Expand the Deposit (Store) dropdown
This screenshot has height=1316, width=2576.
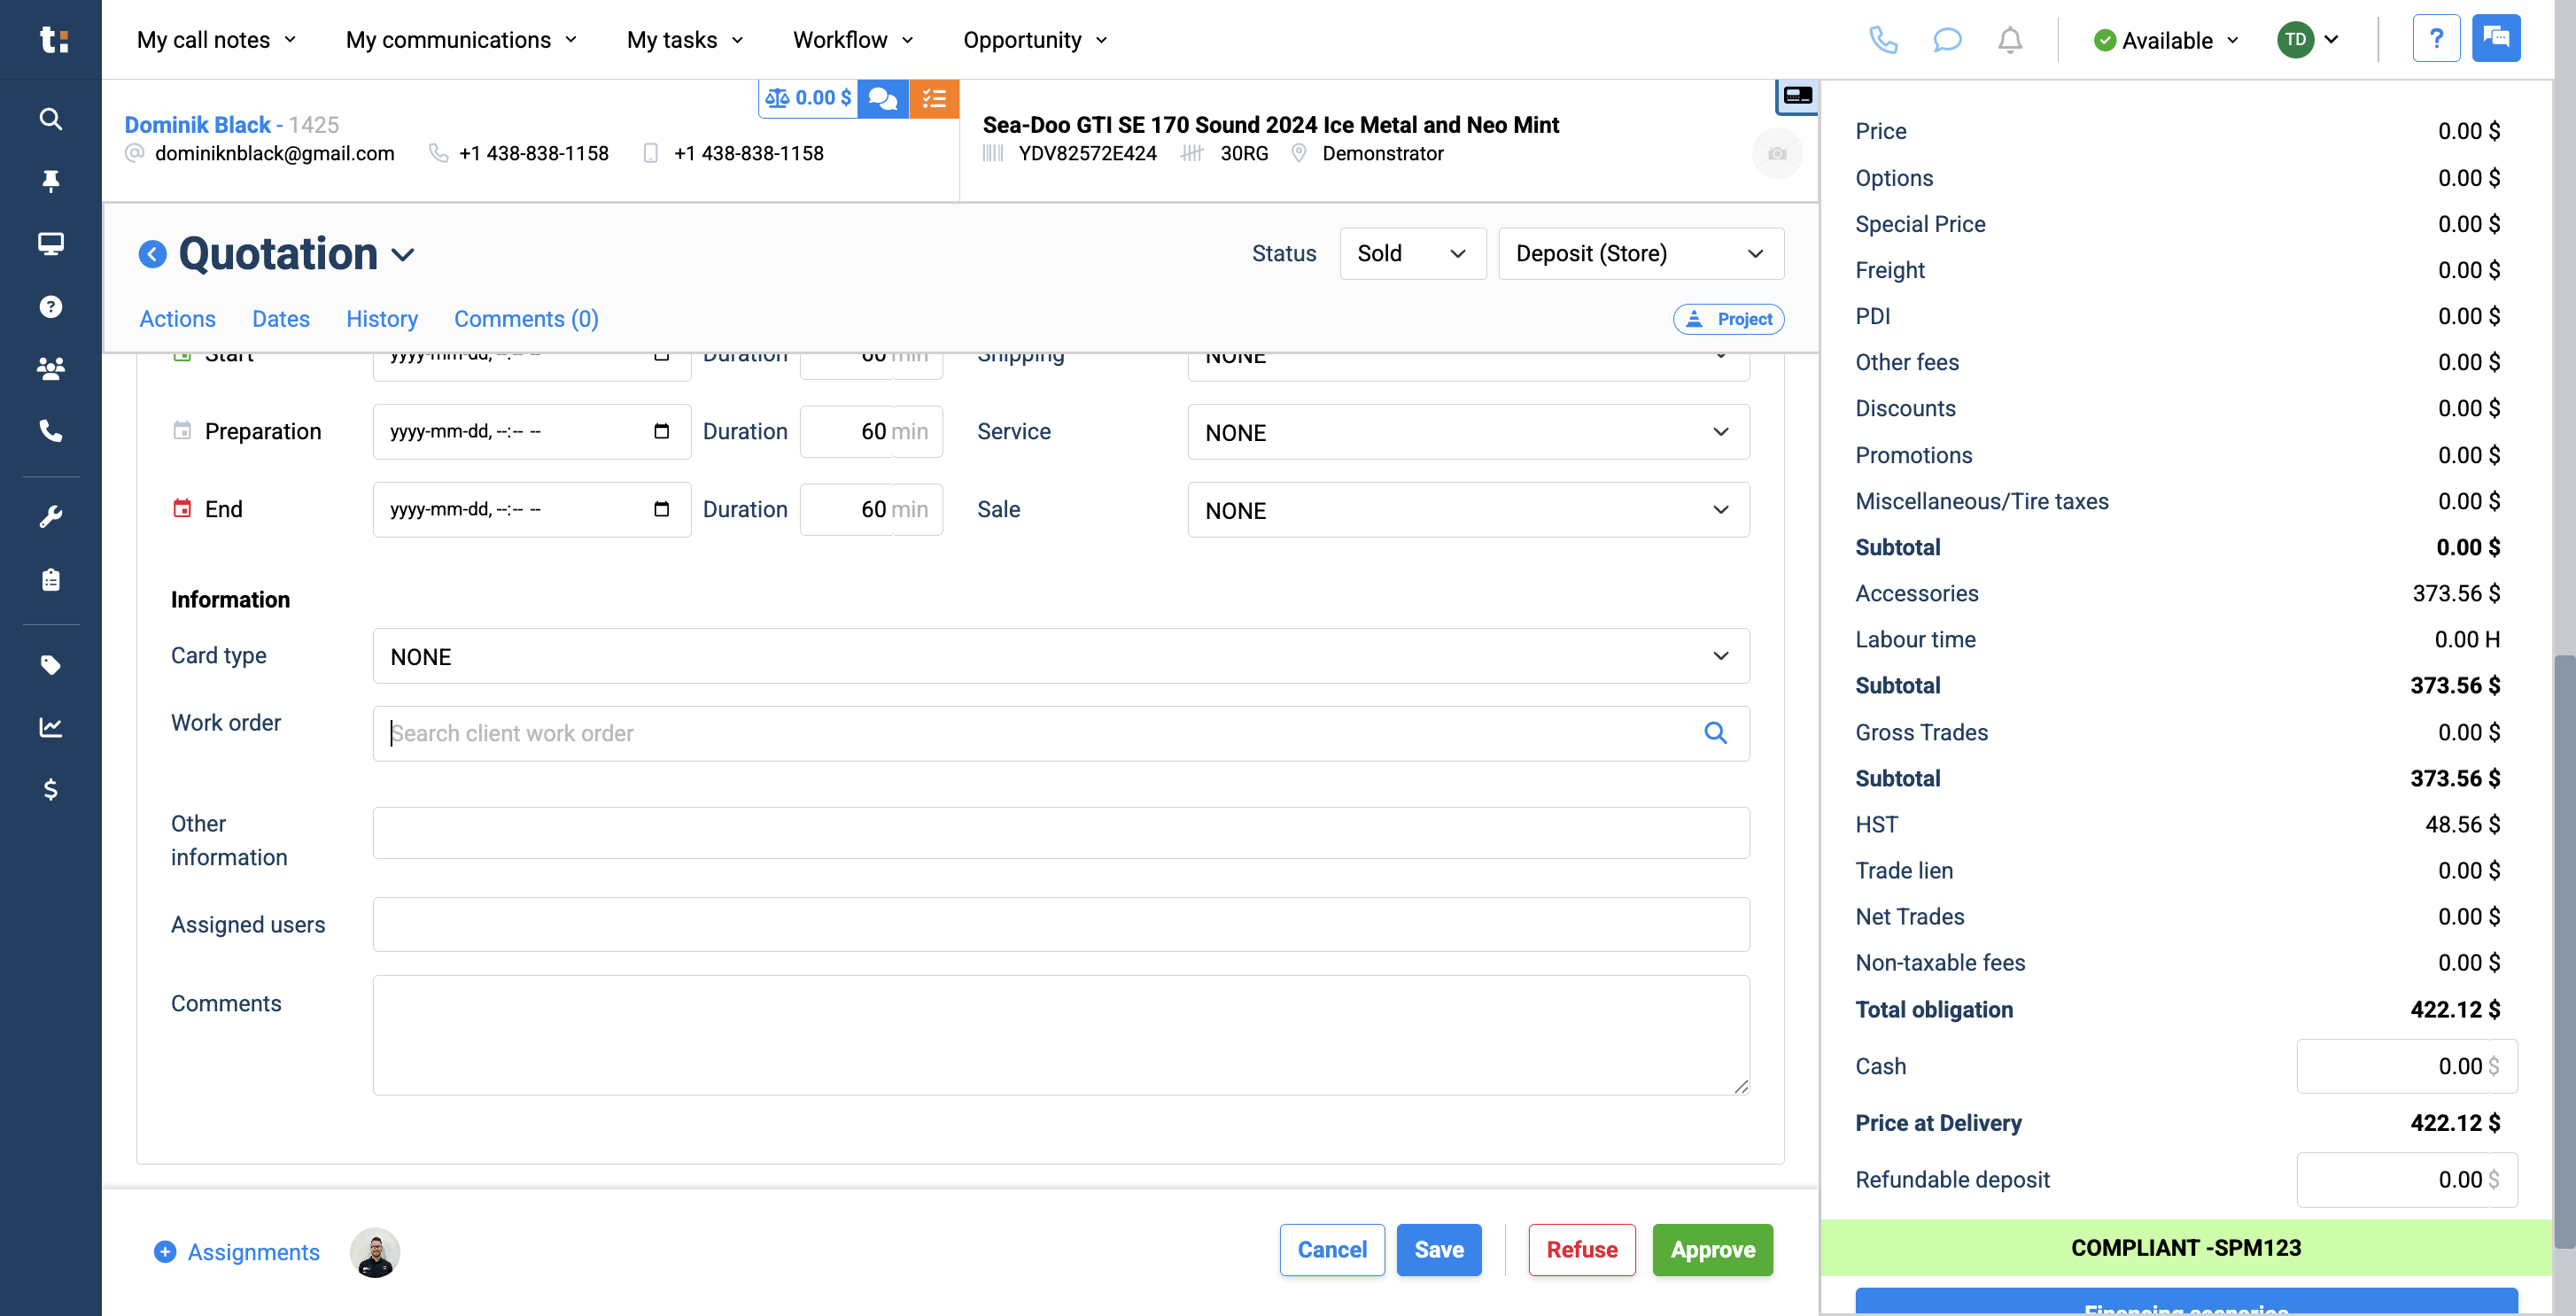[x=1639, y=253]
